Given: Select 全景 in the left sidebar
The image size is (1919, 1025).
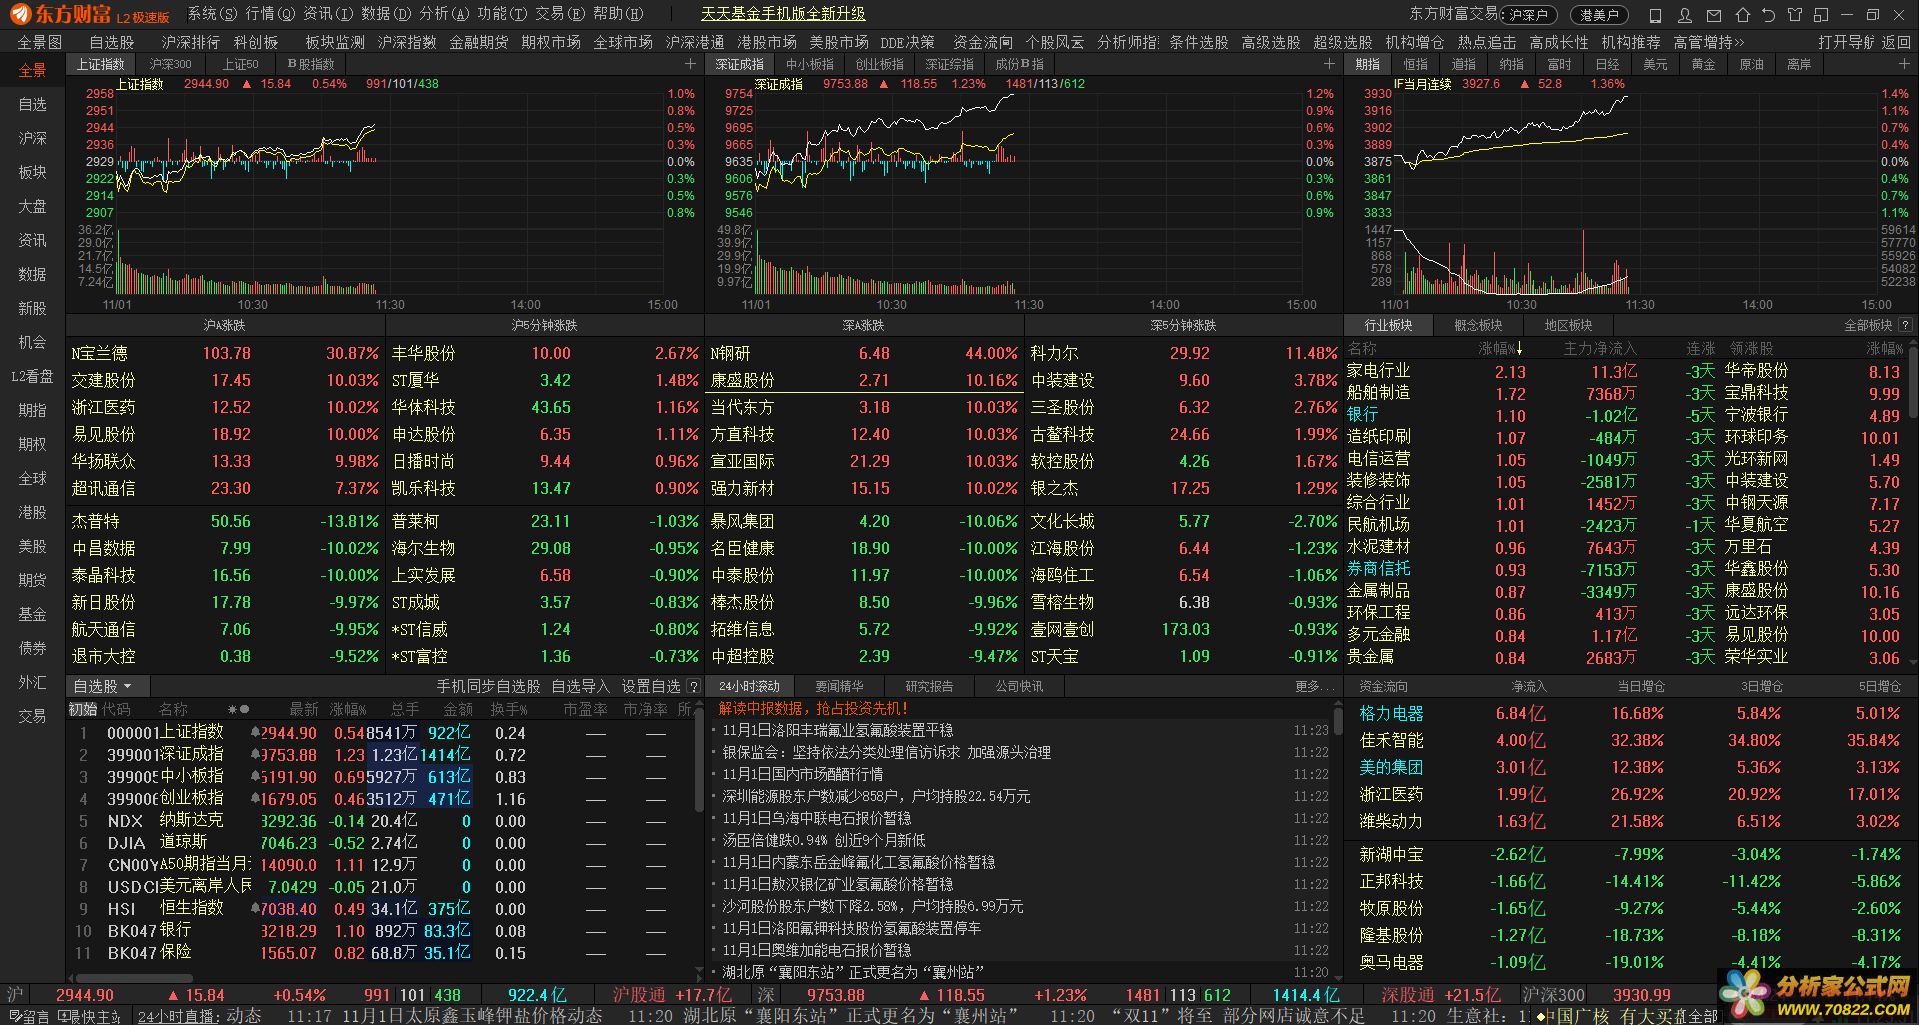Looking at the screenshot, I should coord(32,70).
